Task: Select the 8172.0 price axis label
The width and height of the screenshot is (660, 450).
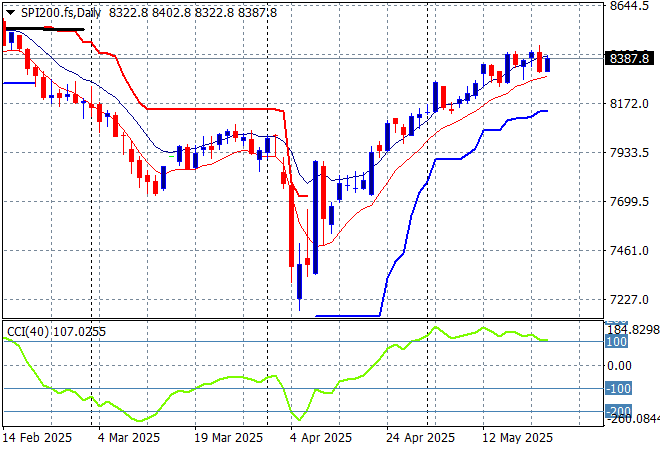Action: point(629,104)
